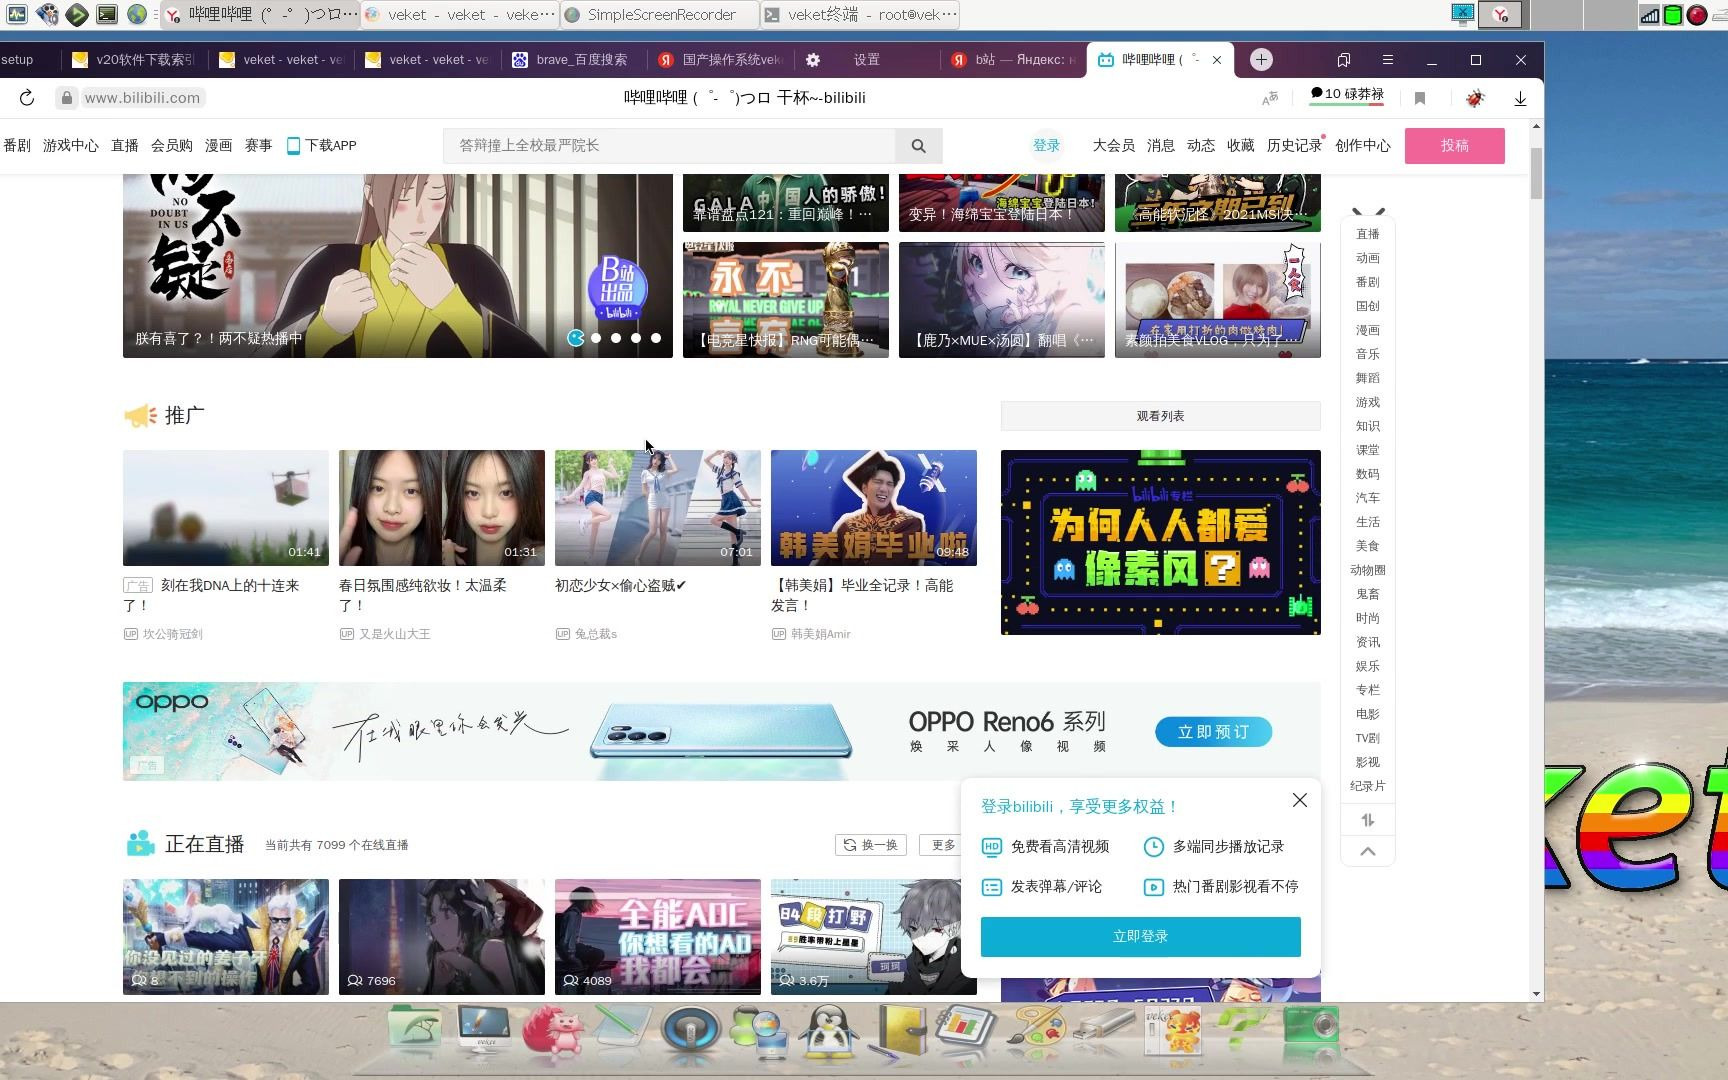Open the browser downloads arrow icon

click(x=1520, y=98)
